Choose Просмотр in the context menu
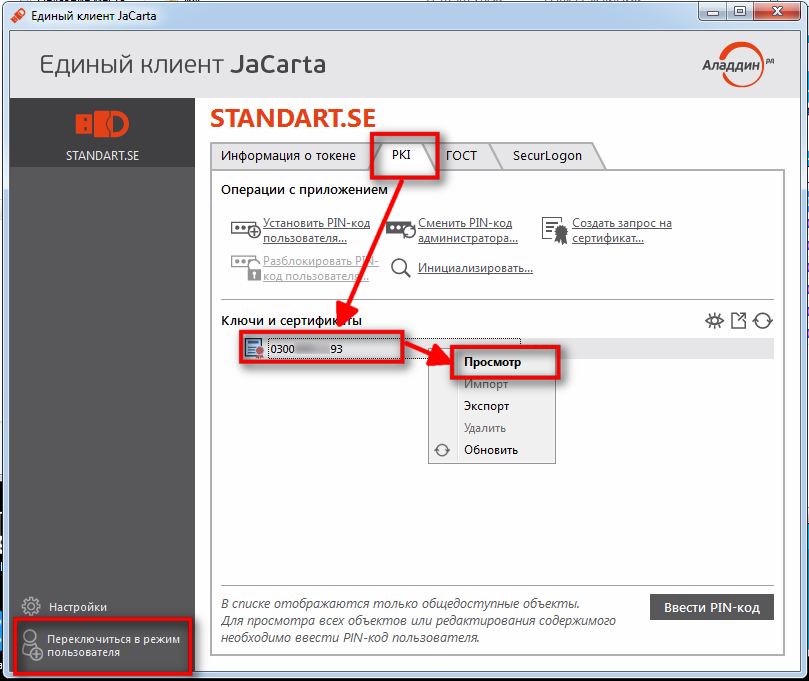809x681 pixels. [492, 362]
